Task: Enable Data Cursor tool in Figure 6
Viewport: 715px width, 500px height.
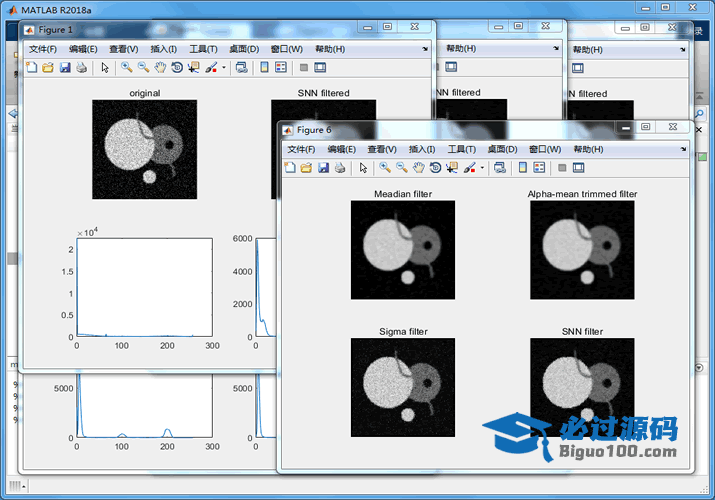Action: (451, 168)
